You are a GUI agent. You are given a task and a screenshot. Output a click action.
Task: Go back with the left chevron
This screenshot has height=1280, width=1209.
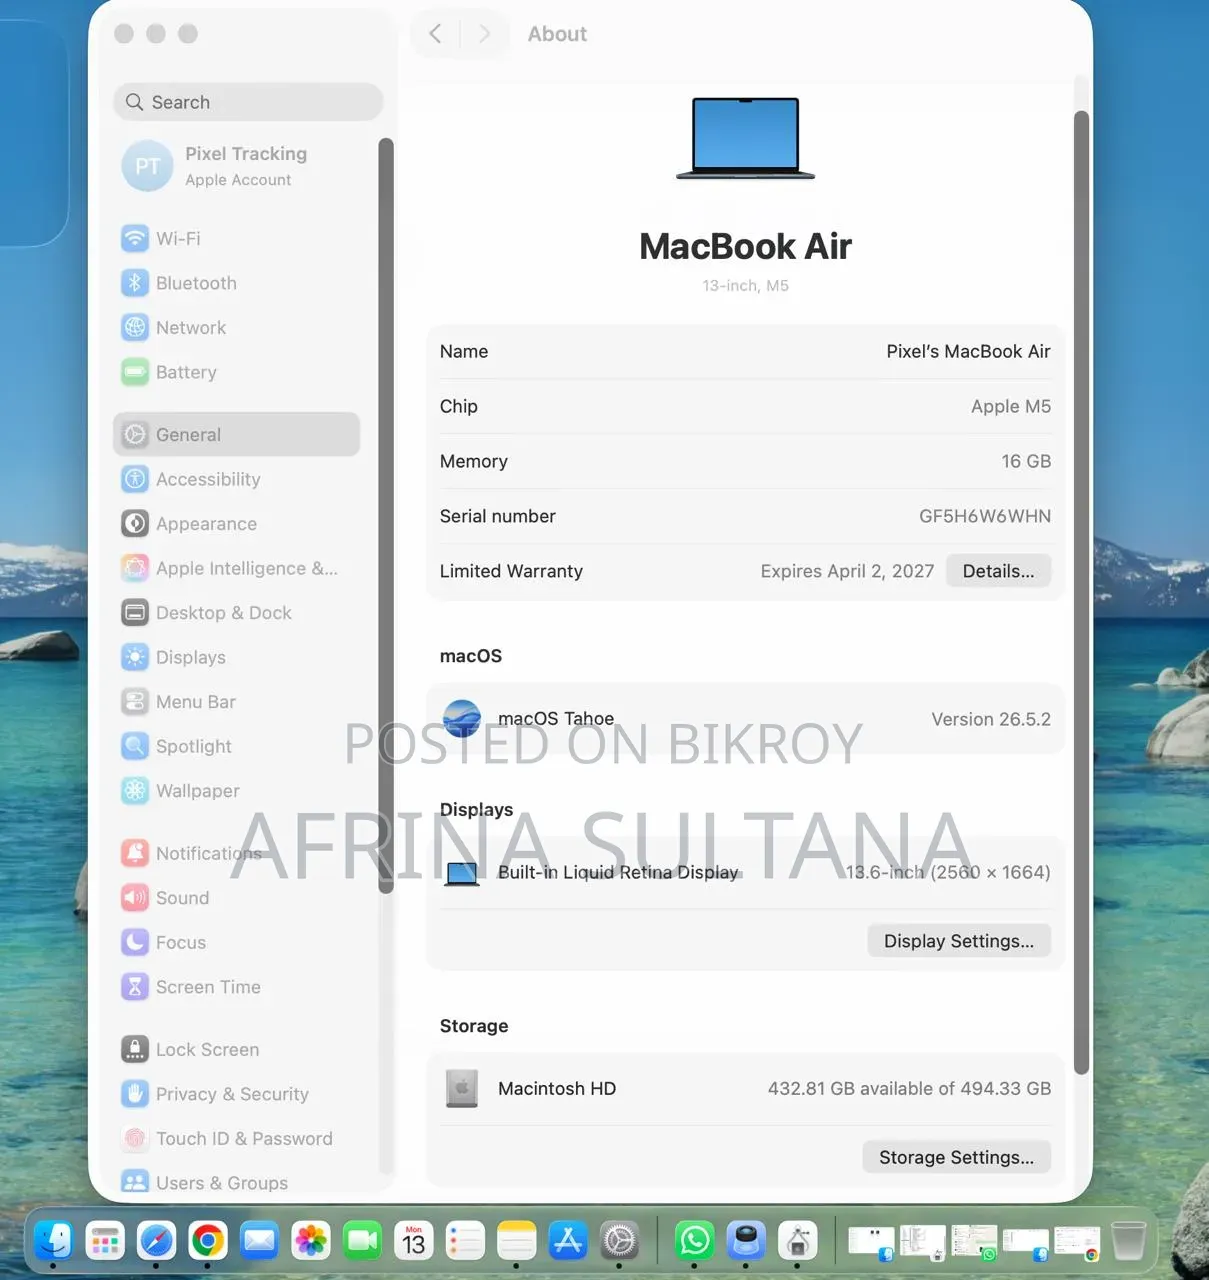[435, 34]
